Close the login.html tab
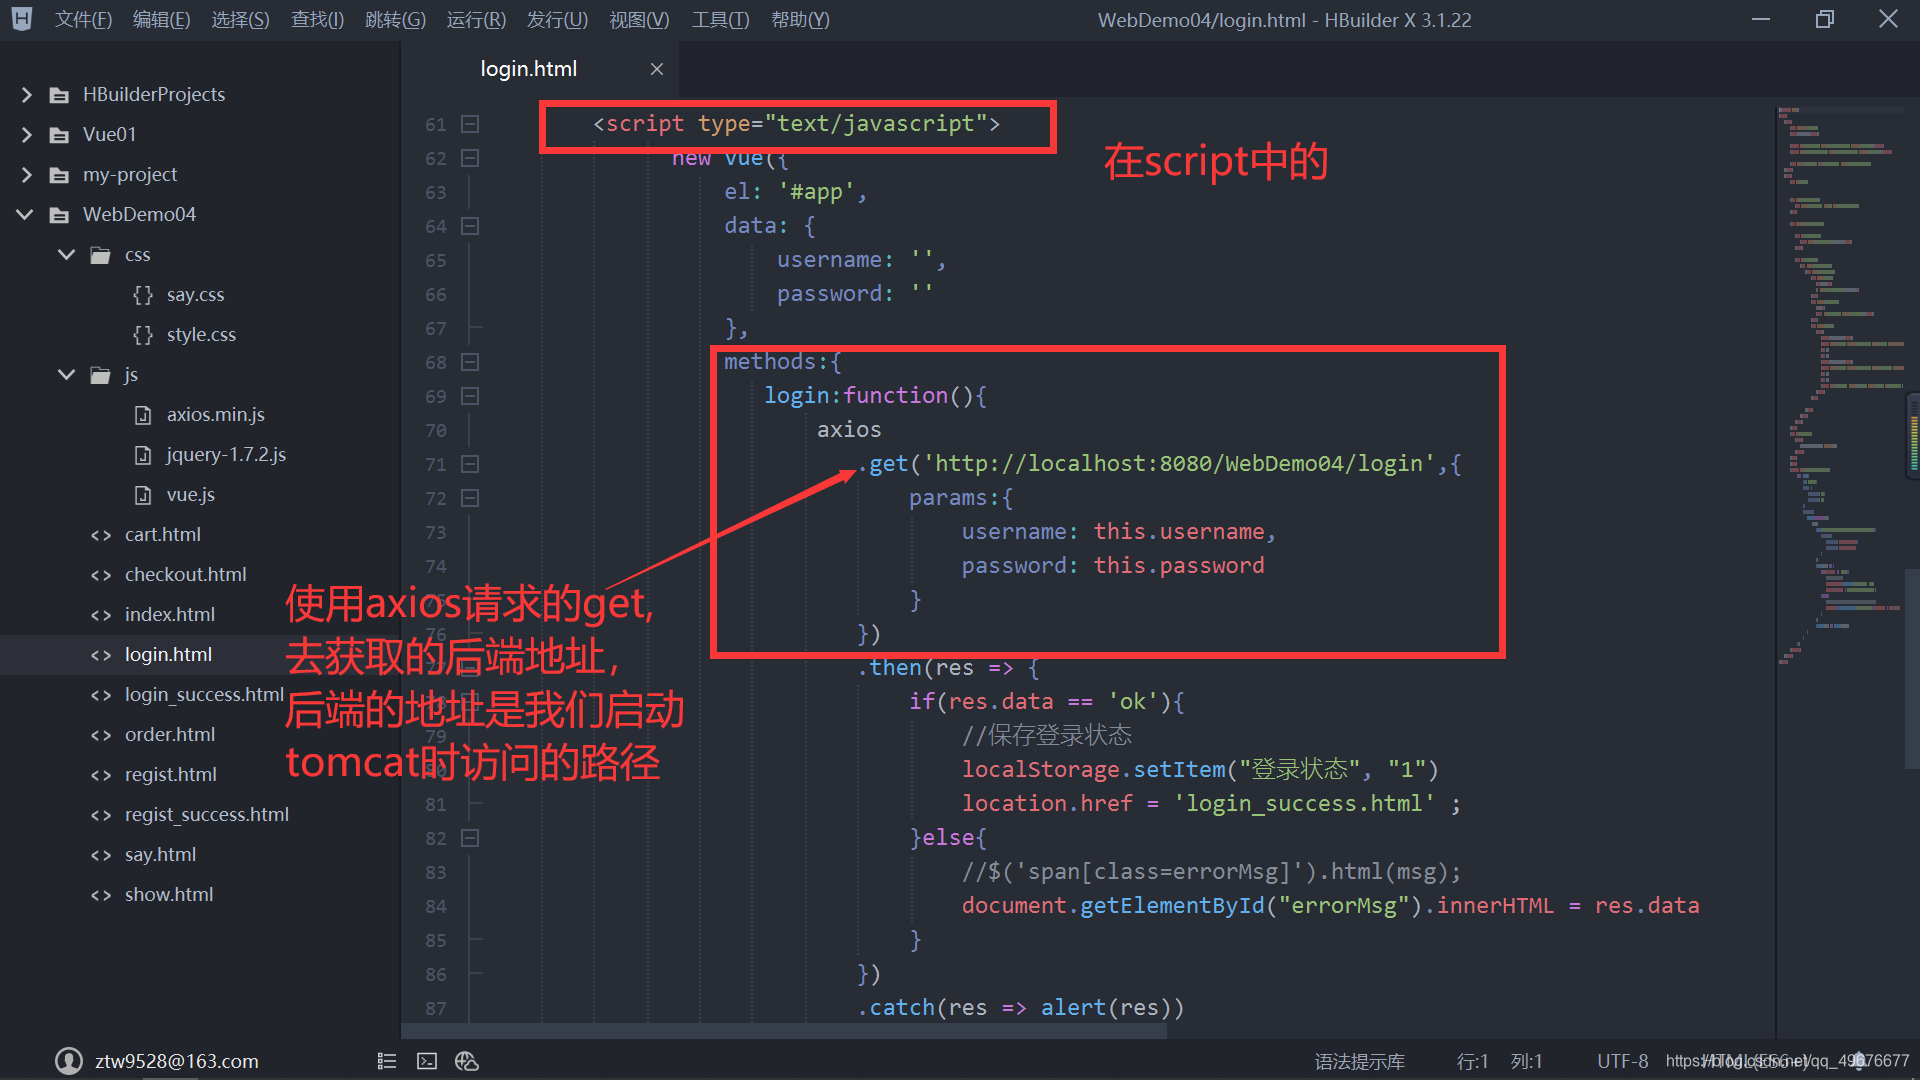Viewport: 1920px width, 1080px height. pos(657,69)
